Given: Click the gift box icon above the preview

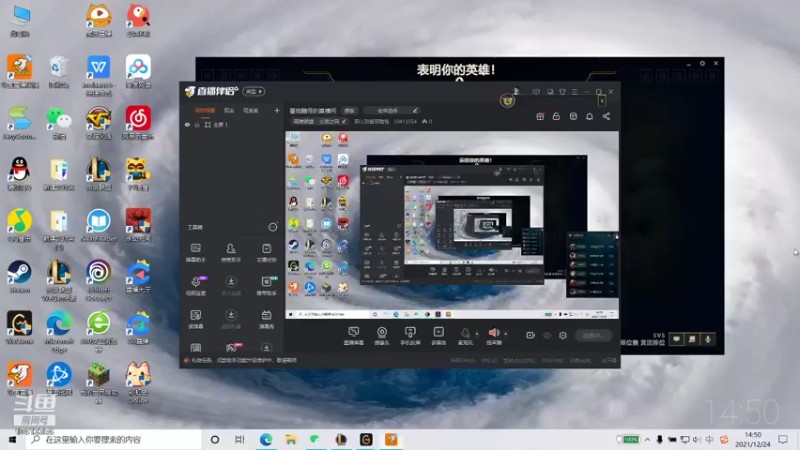Looking at the screenshot, I should click(x=540, y=116).
